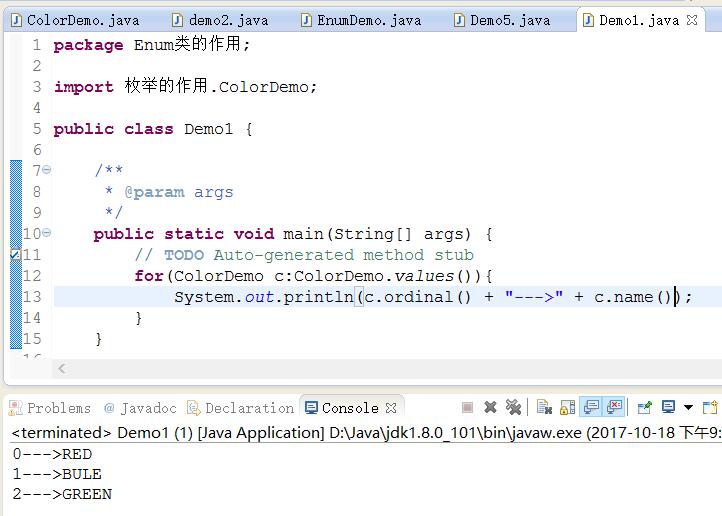722x516 pixels.
Task: Collapse the Javadoc comment at line 7
Action: coord(47,170)
